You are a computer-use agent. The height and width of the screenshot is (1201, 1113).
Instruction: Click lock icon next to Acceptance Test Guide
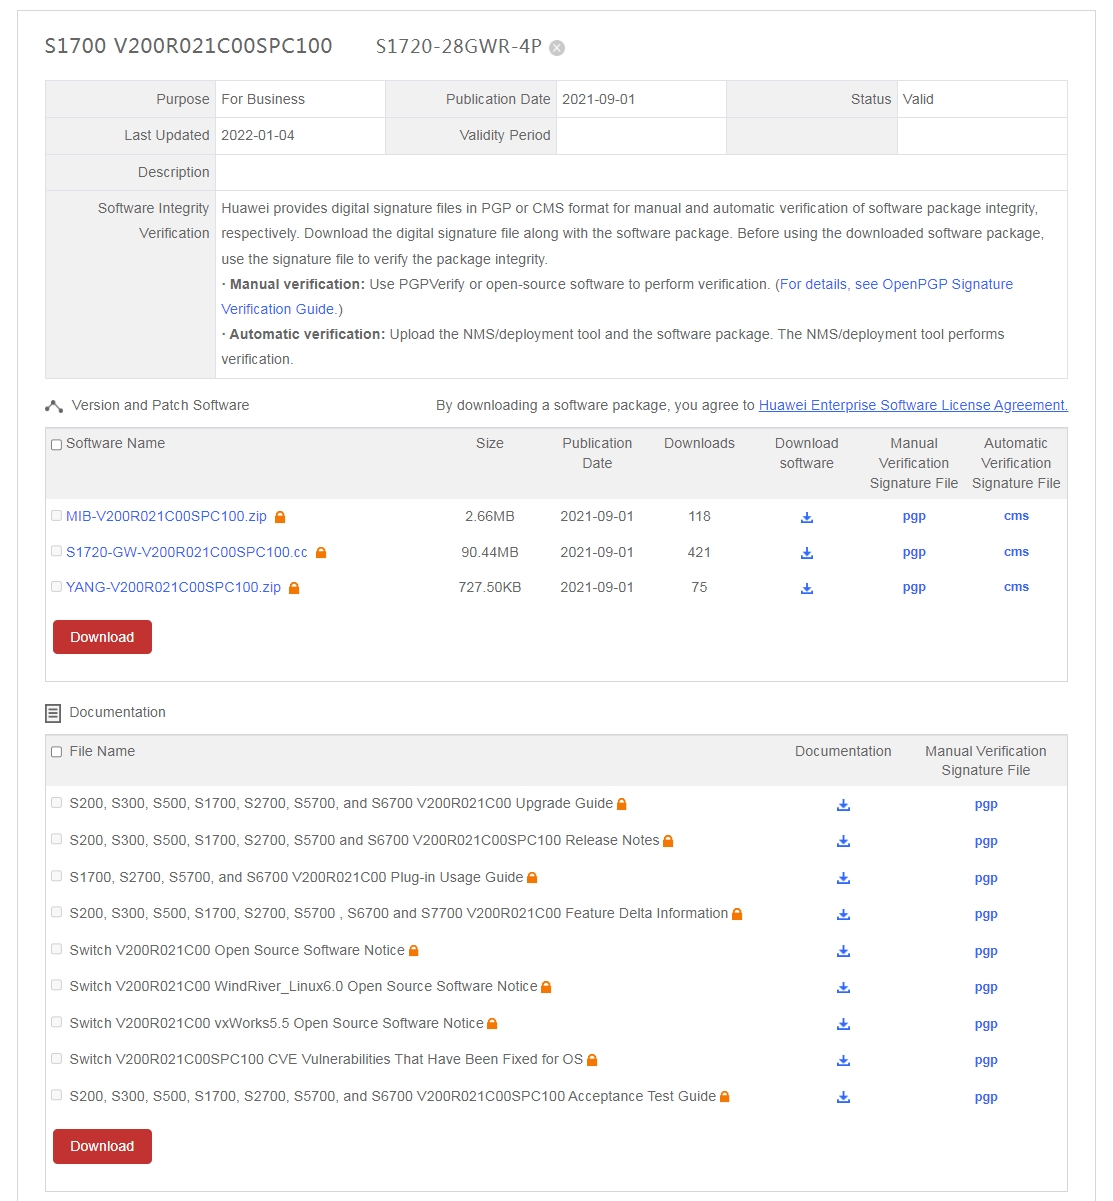(725, 1097)
